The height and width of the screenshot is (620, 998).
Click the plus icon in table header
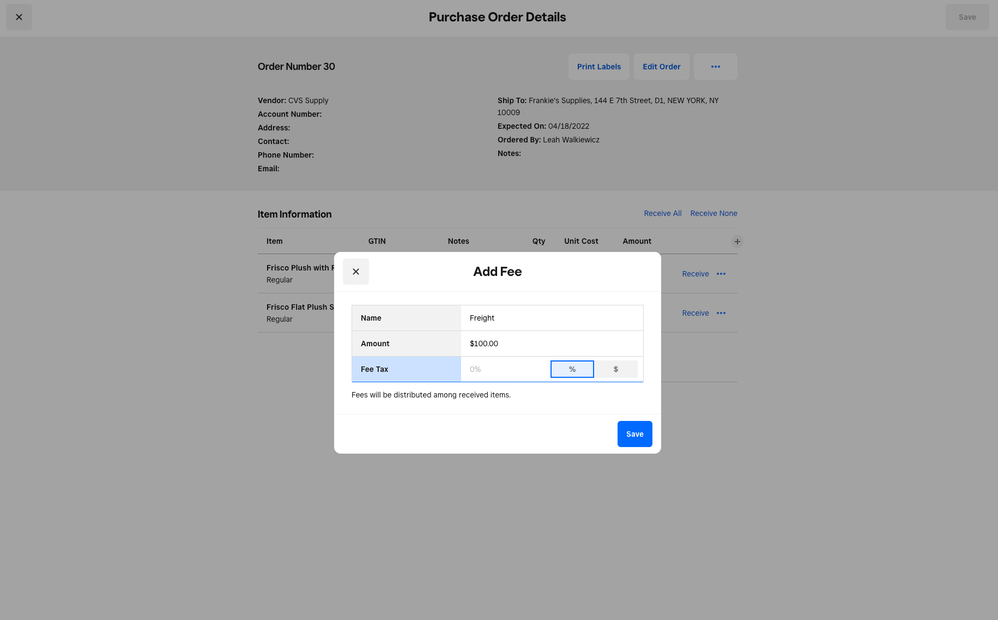click(737, 241)
